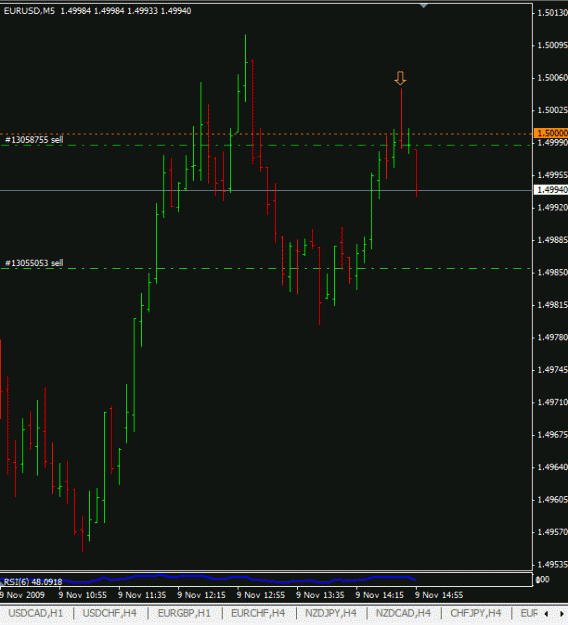Select the EURGBP,H1 chart tab
568x625 pixels.
coord(184,613)
